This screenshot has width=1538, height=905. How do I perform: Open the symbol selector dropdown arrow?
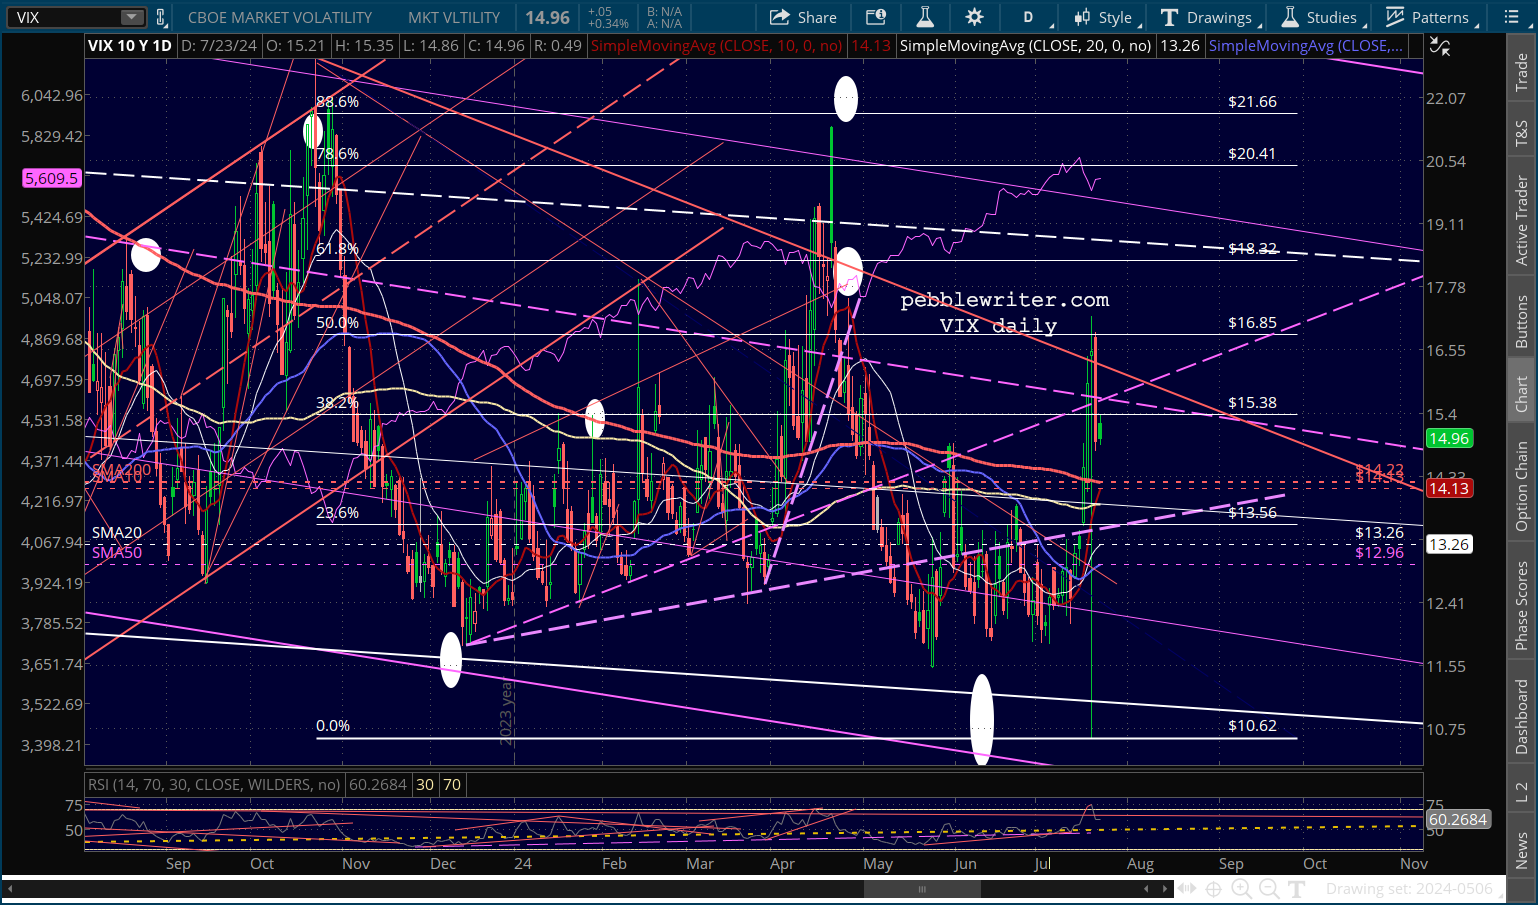point(132,17)
